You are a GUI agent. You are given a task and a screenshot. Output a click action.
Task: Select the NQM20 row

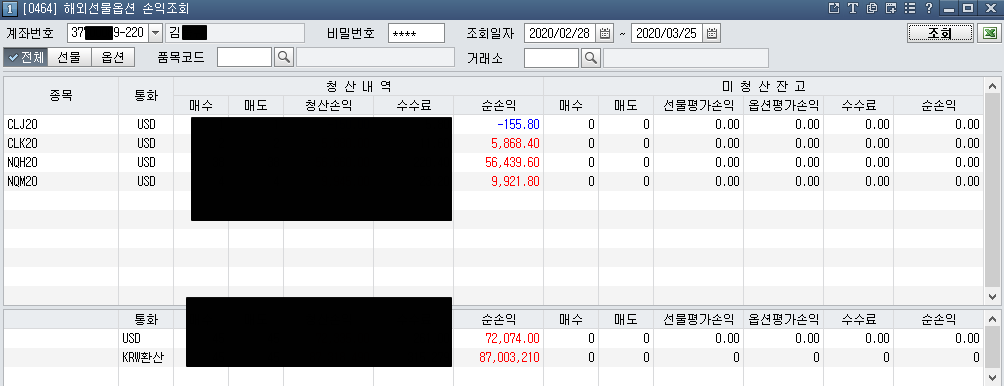(x=494, y=182)
